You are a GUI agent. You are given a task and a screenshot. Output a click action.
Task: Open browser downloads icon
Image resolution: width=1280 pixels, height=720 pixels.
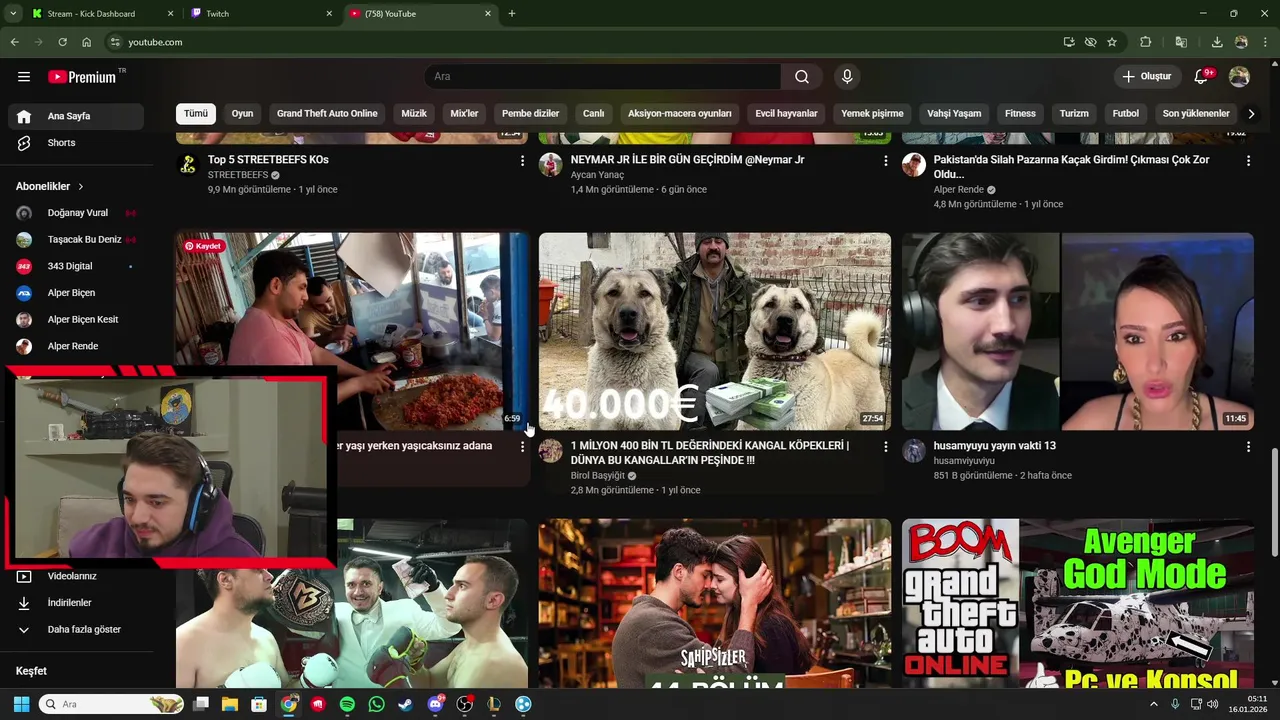tap(1217, 42)
